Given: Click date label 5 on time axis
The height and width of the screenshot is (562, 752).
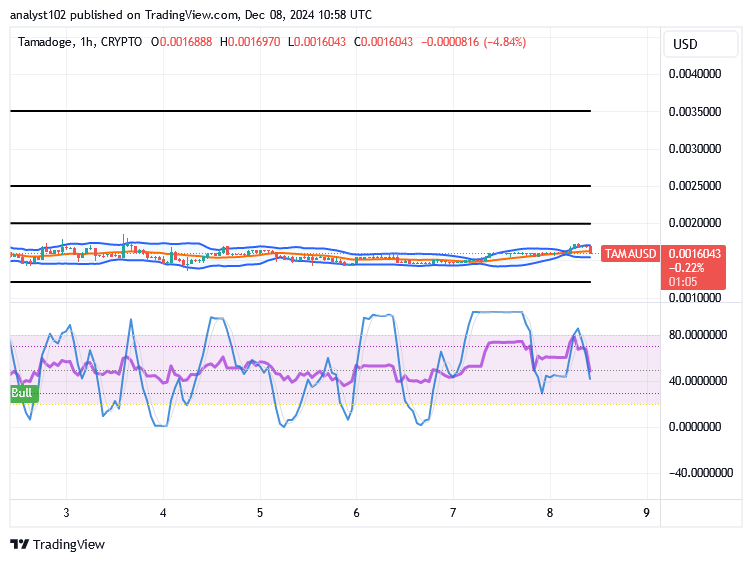Looking at the screenshot, I should click(260, 513).
